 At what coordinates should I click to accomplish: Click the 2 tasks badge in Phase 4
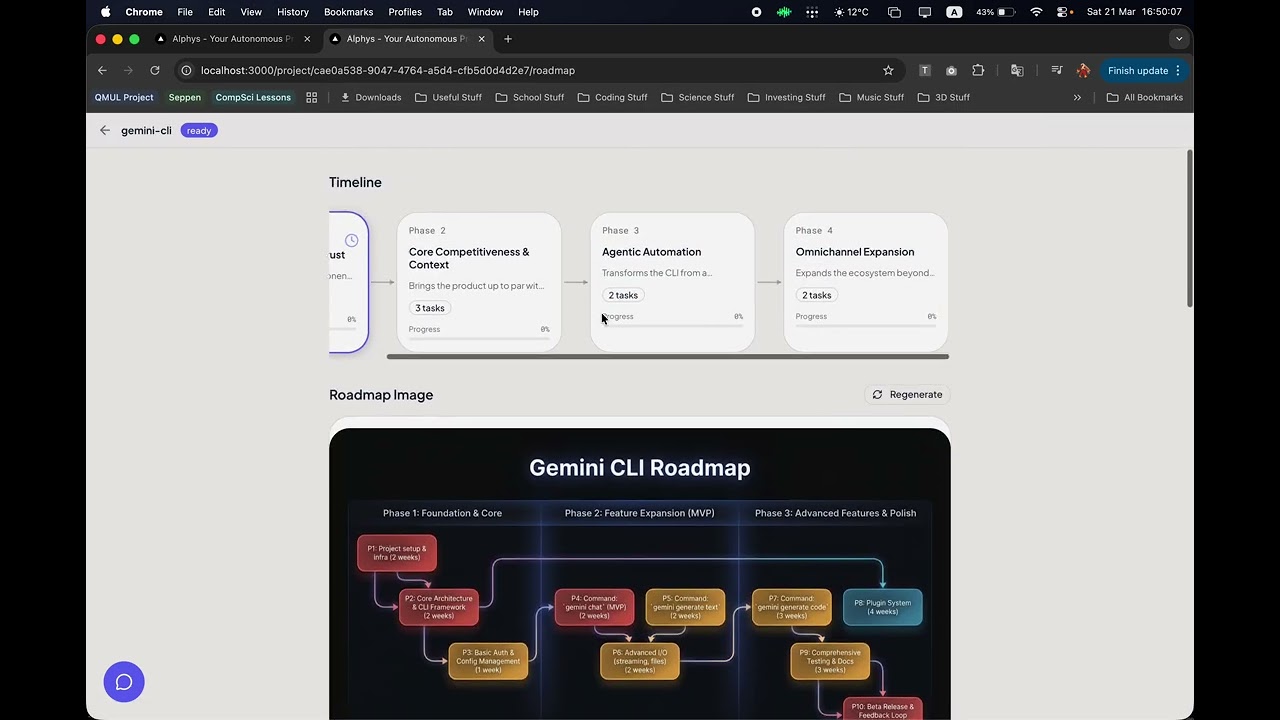[817, 295]
